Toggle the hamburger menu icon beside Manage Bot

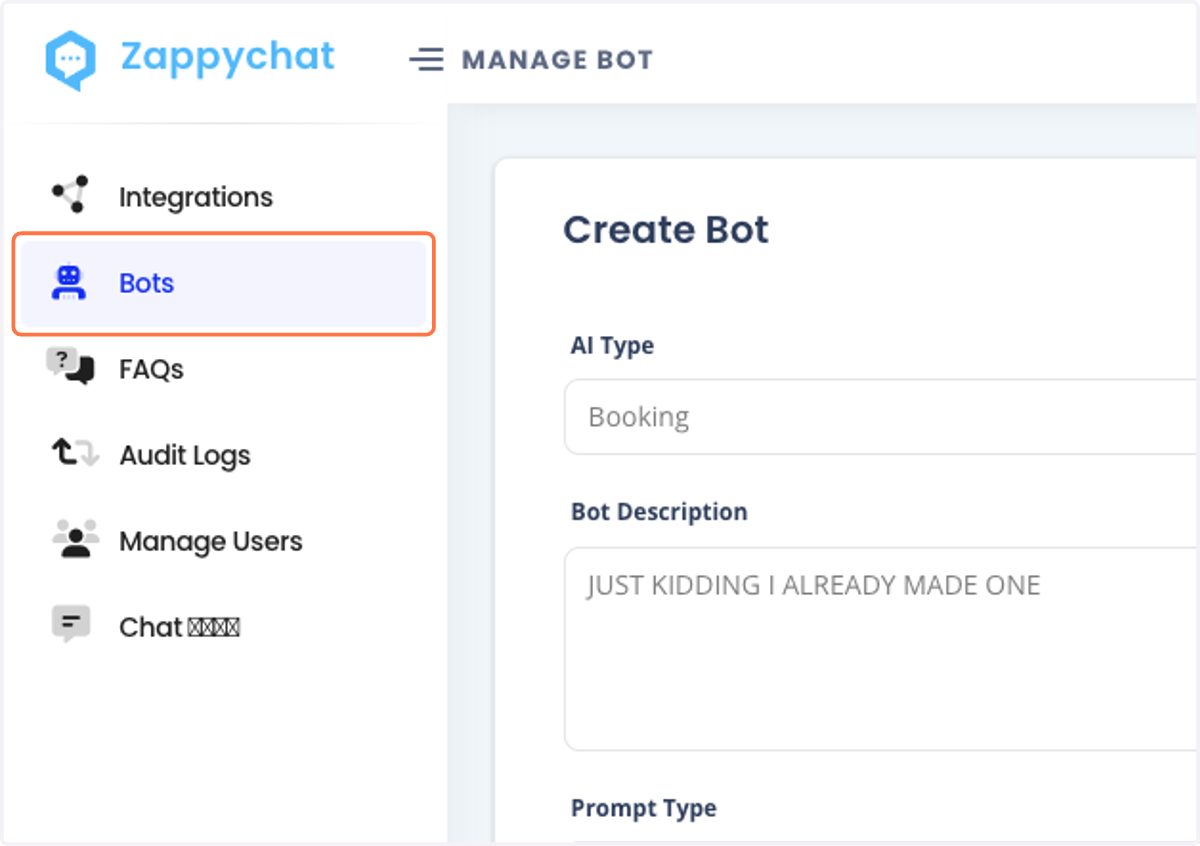(426, 60)
